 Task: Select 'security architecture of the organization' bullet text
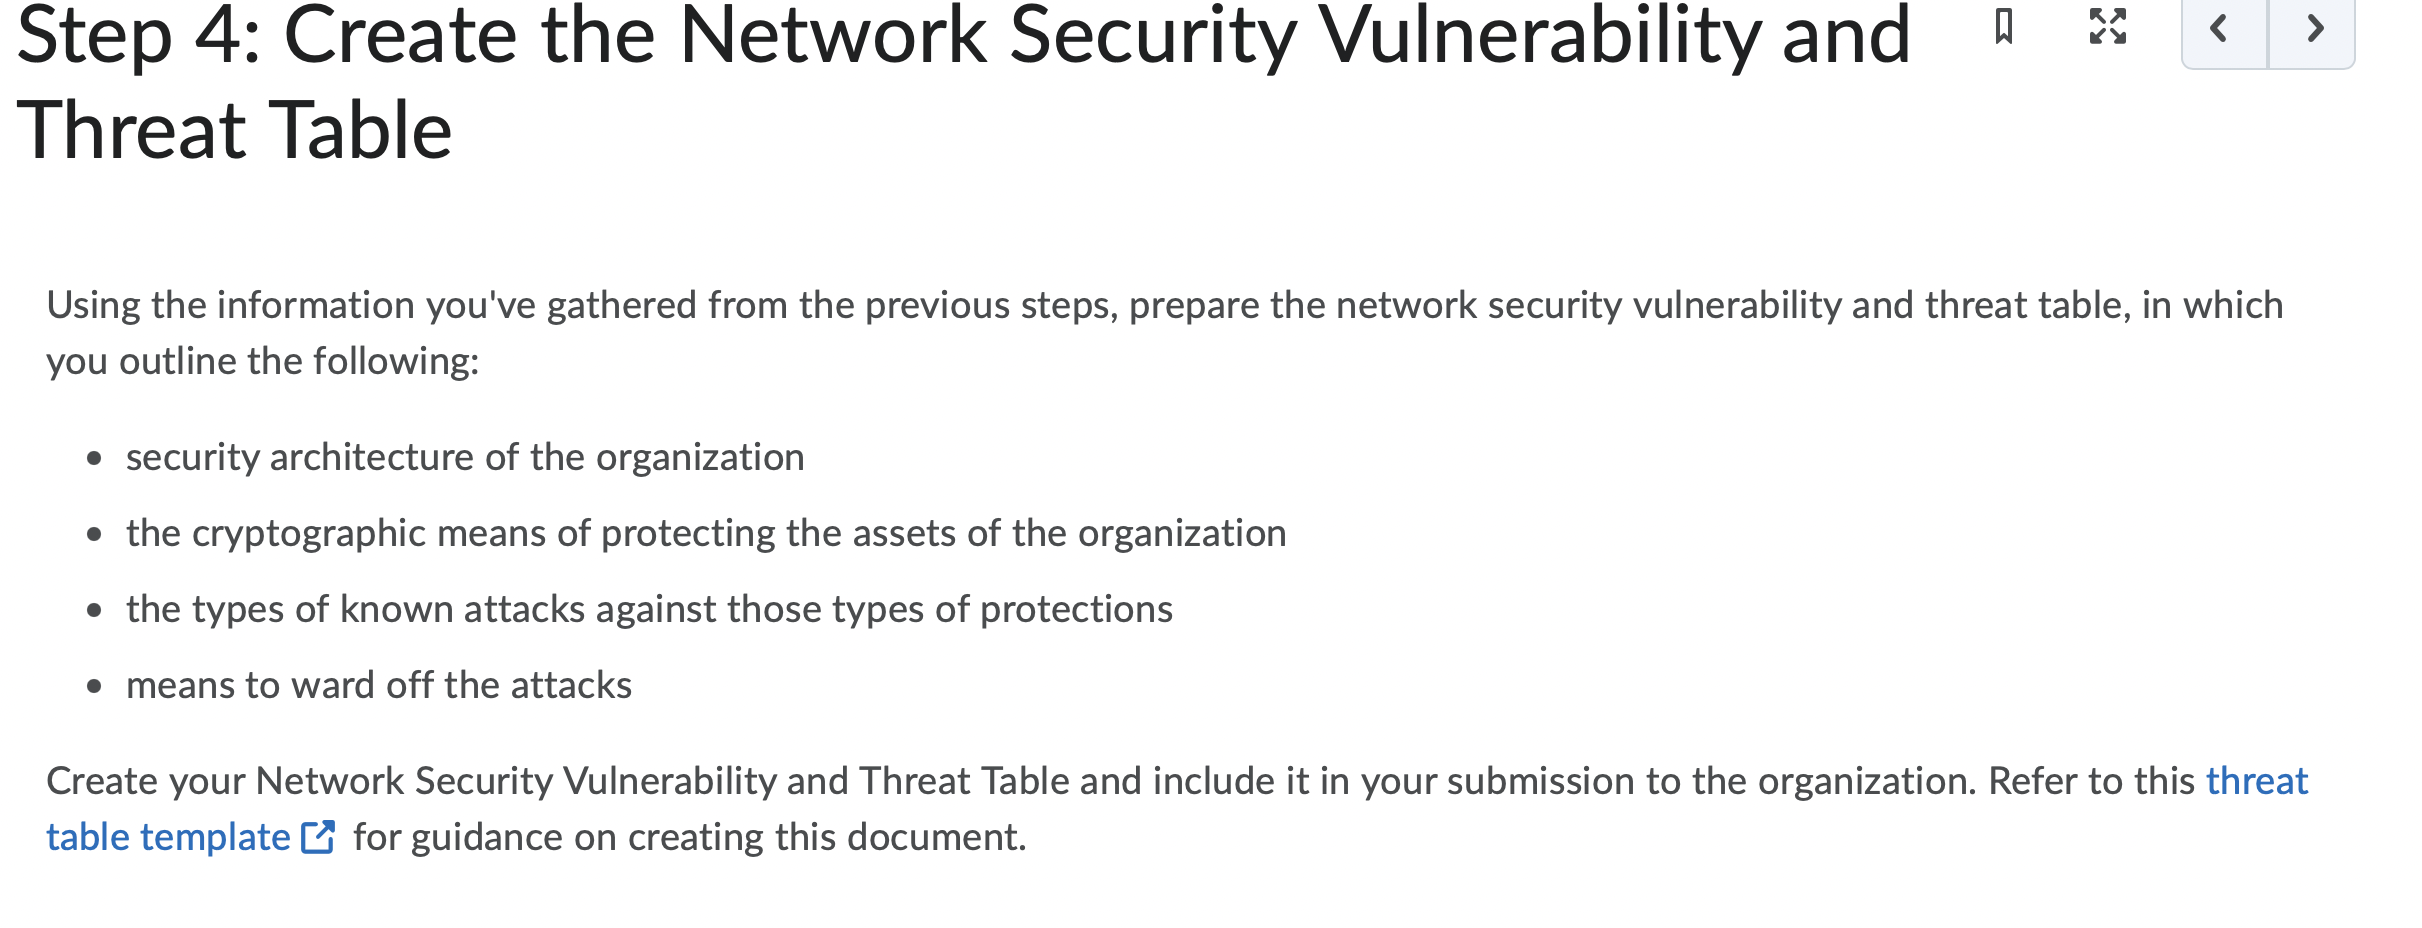coord(465,457)
